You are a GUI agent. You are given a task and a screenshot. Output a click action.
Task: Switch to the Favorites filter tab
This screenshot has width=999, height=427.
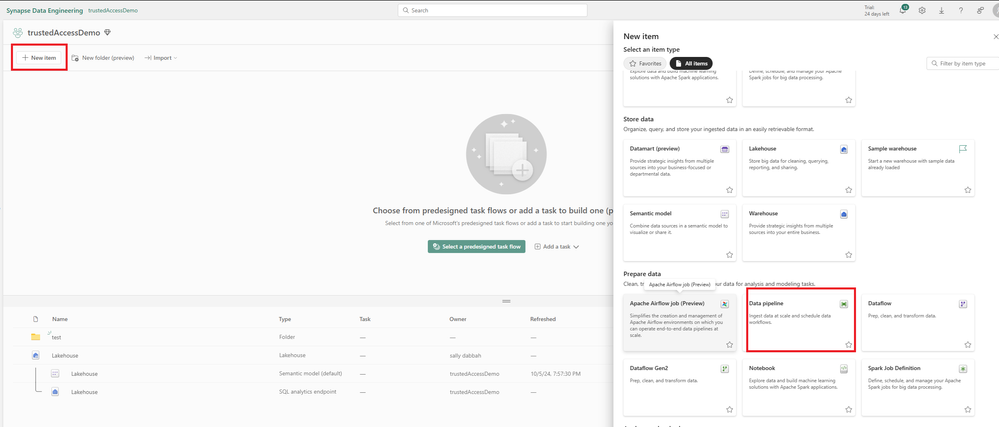(x=645, y=64)
